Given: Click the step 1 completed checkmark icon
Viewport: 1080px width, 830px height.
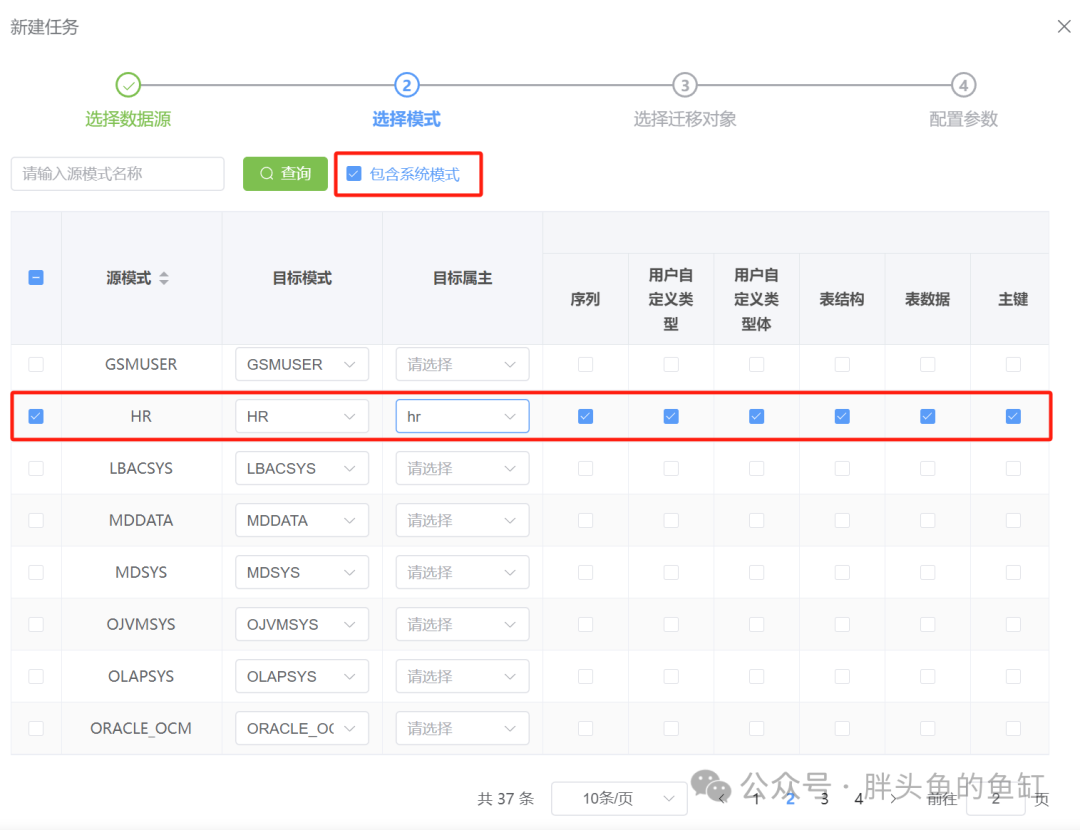Looking at the screenshot, I should click(x=128, y=85).
